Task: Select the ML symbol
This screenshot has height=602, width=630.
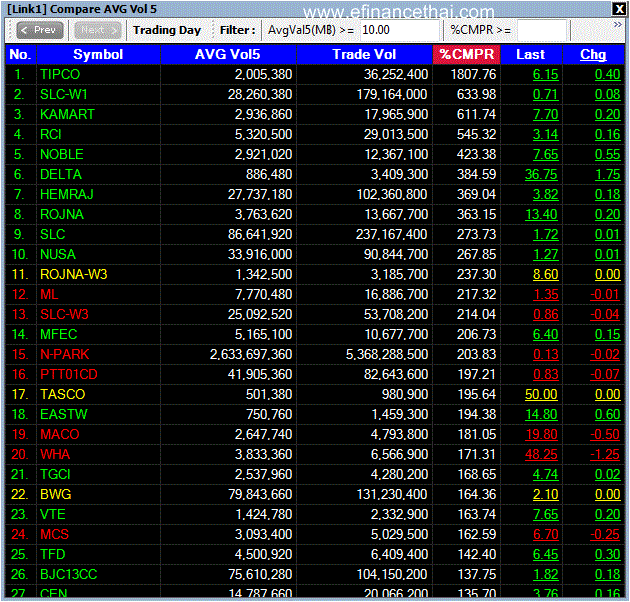Action: tap(49, 295)
